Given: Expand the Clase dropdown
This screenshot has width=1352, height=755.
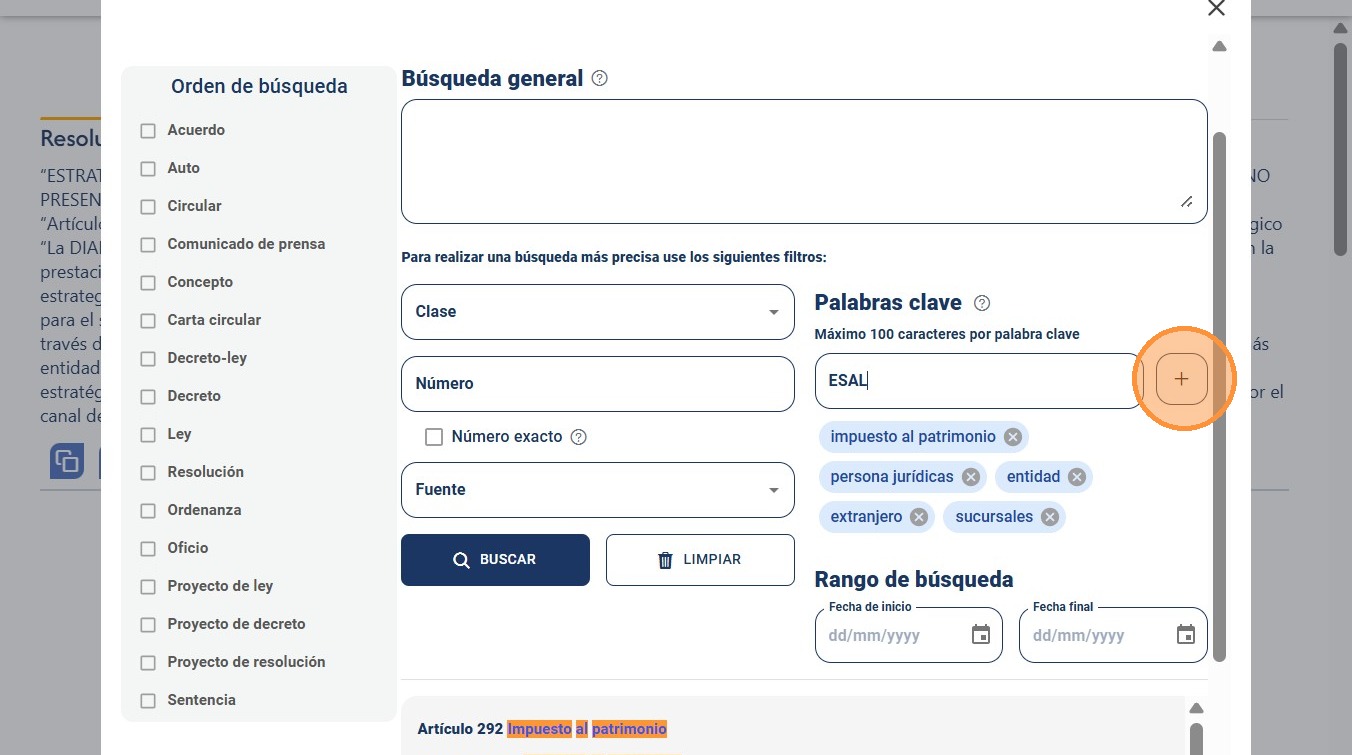Looking at the screenshot, I should pos(598,312).
